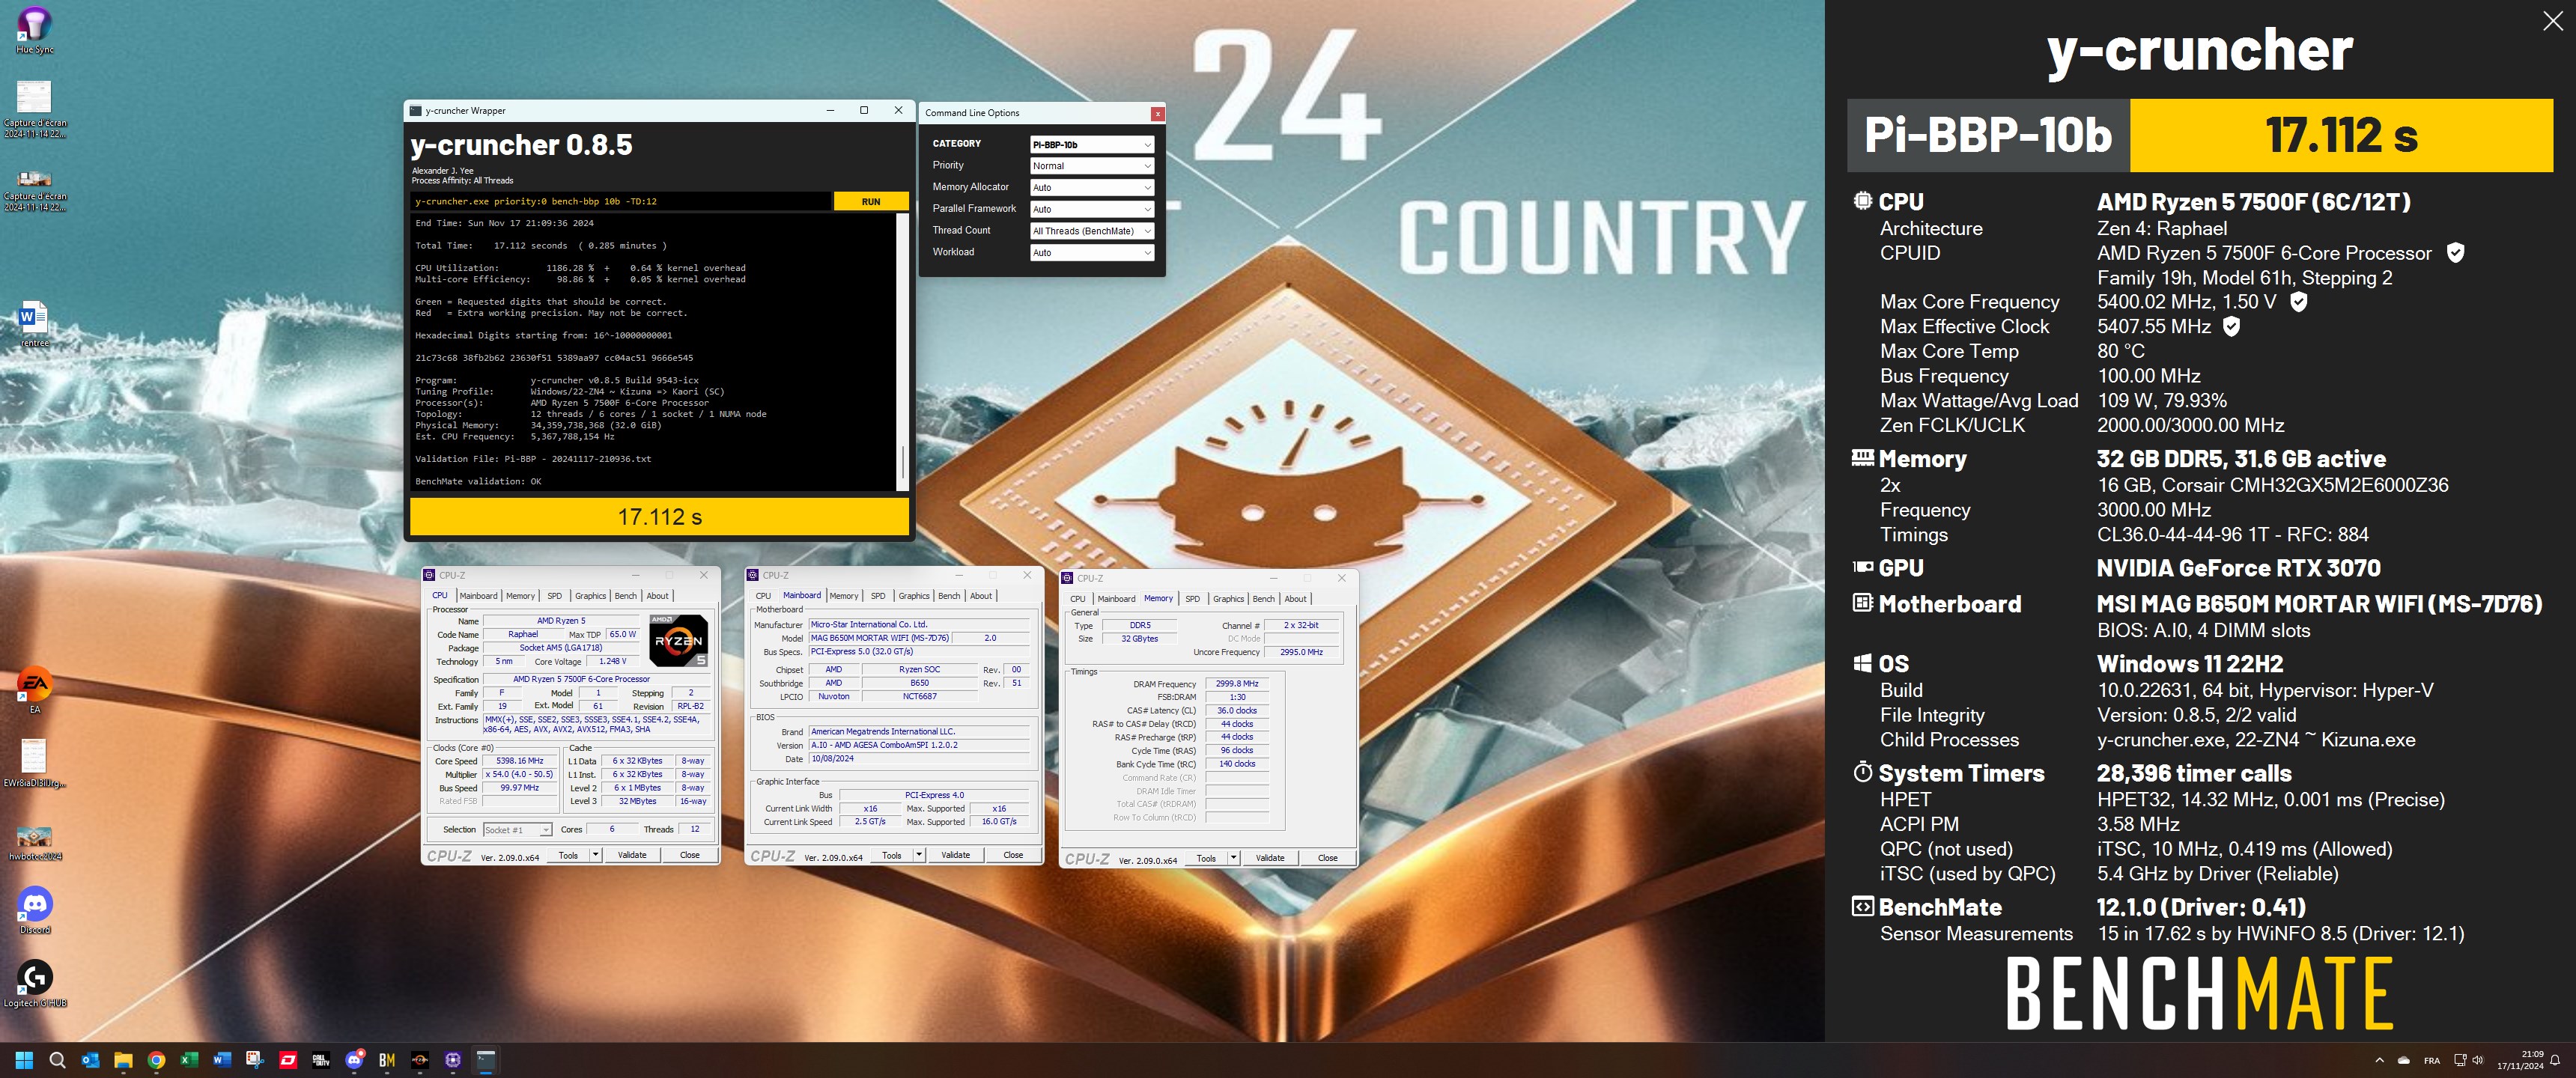
Task: Open the Snipping Tool taskbar icon
Action: coord(255,1060)
